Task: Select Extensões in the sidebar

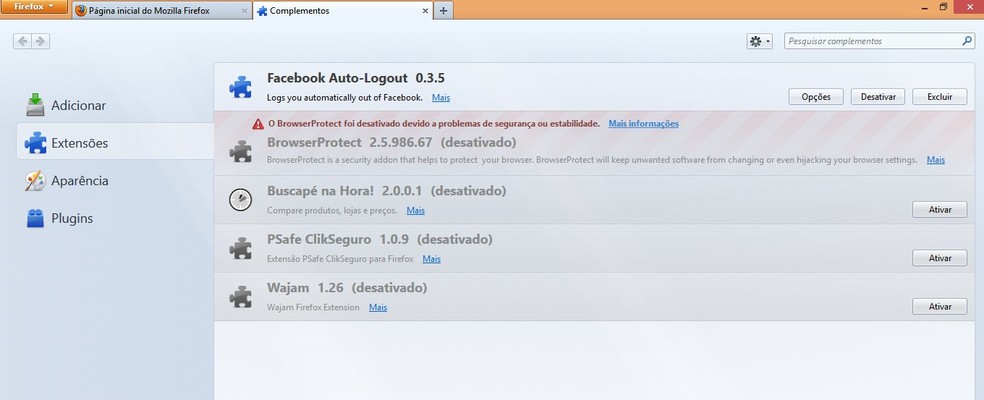Action: [115, 143]
